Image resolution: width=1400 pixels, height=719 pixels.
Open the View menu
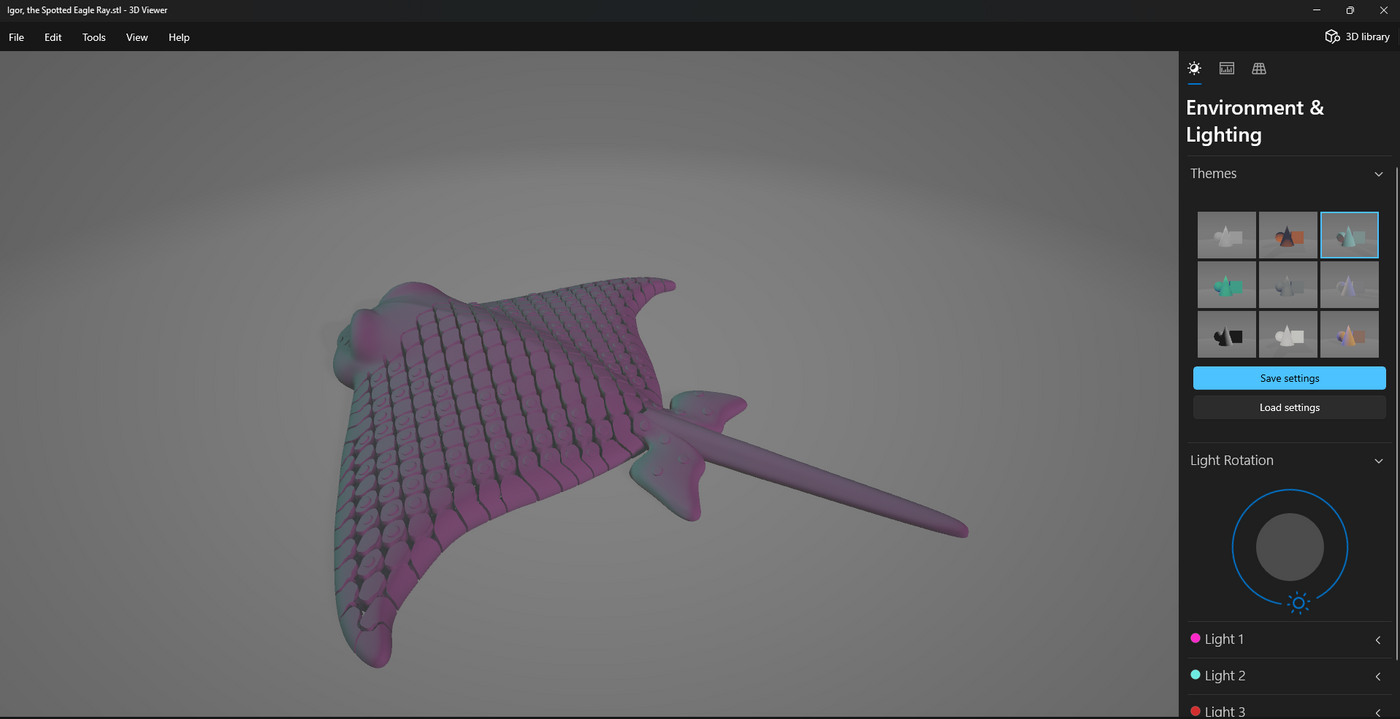136,37
